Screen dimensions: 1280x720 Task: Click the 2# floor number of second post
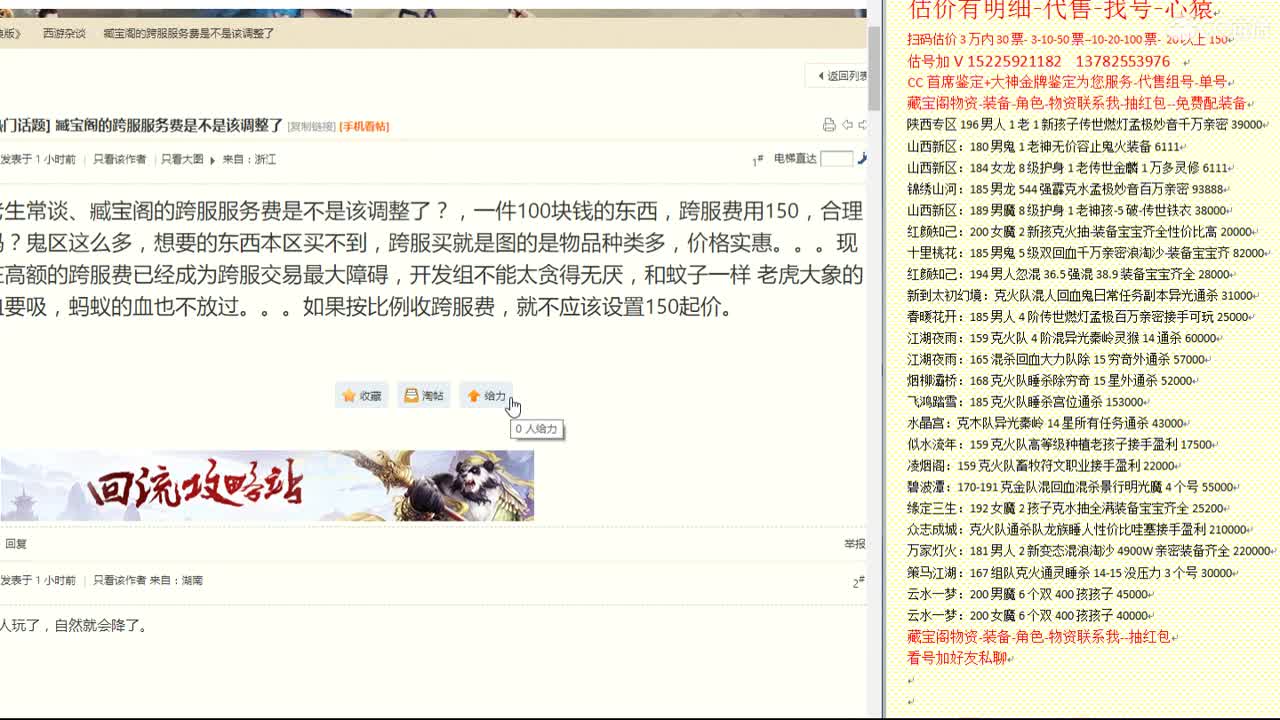pyautogui.click(x=858, y=581)
